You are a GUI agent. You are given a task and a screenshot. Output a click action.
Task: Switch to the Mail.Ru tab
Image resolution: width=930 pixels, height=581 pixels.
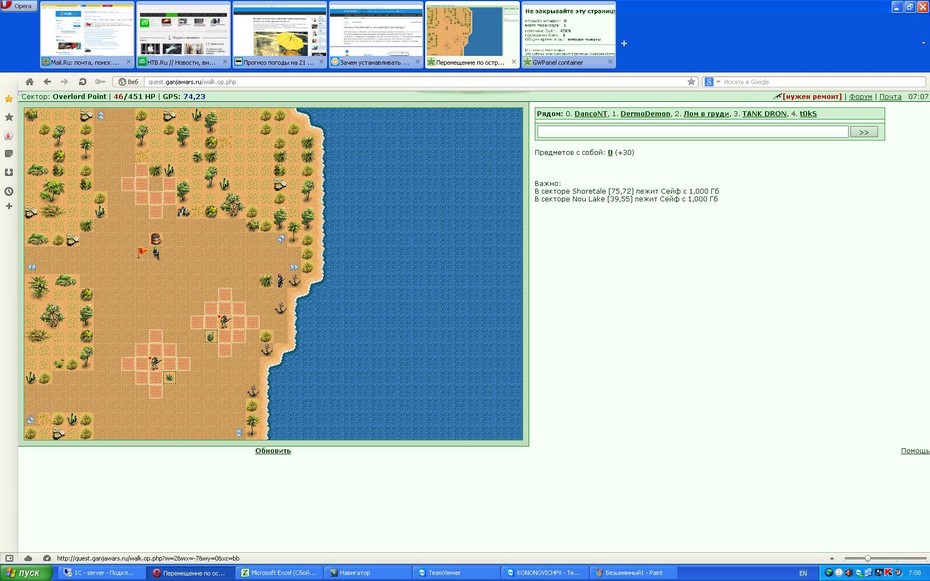tap(87, 35)
